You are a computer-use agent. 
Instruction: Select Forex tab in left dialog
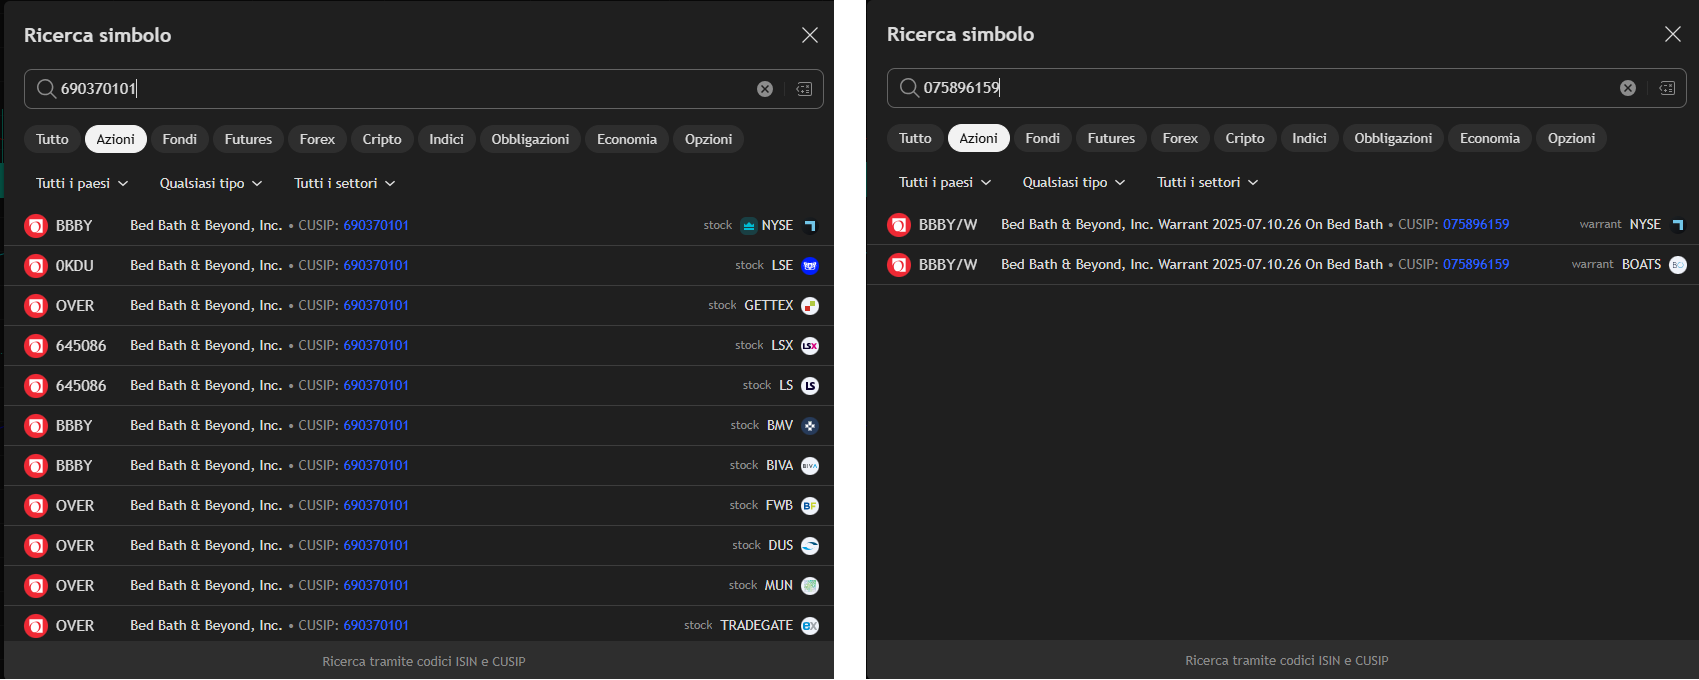[x=317, y=139]
